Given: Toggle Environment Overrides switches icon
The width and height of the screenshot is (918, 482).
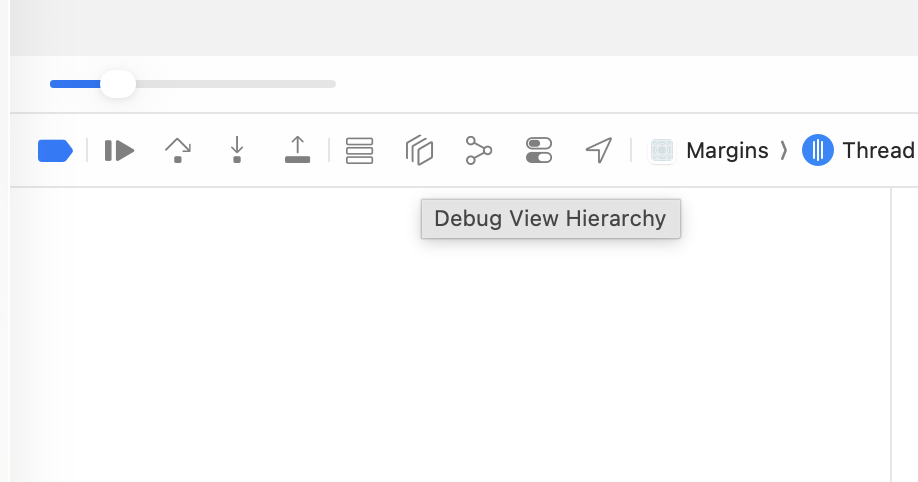Looking at the screenshot, I should click(539, 151).
